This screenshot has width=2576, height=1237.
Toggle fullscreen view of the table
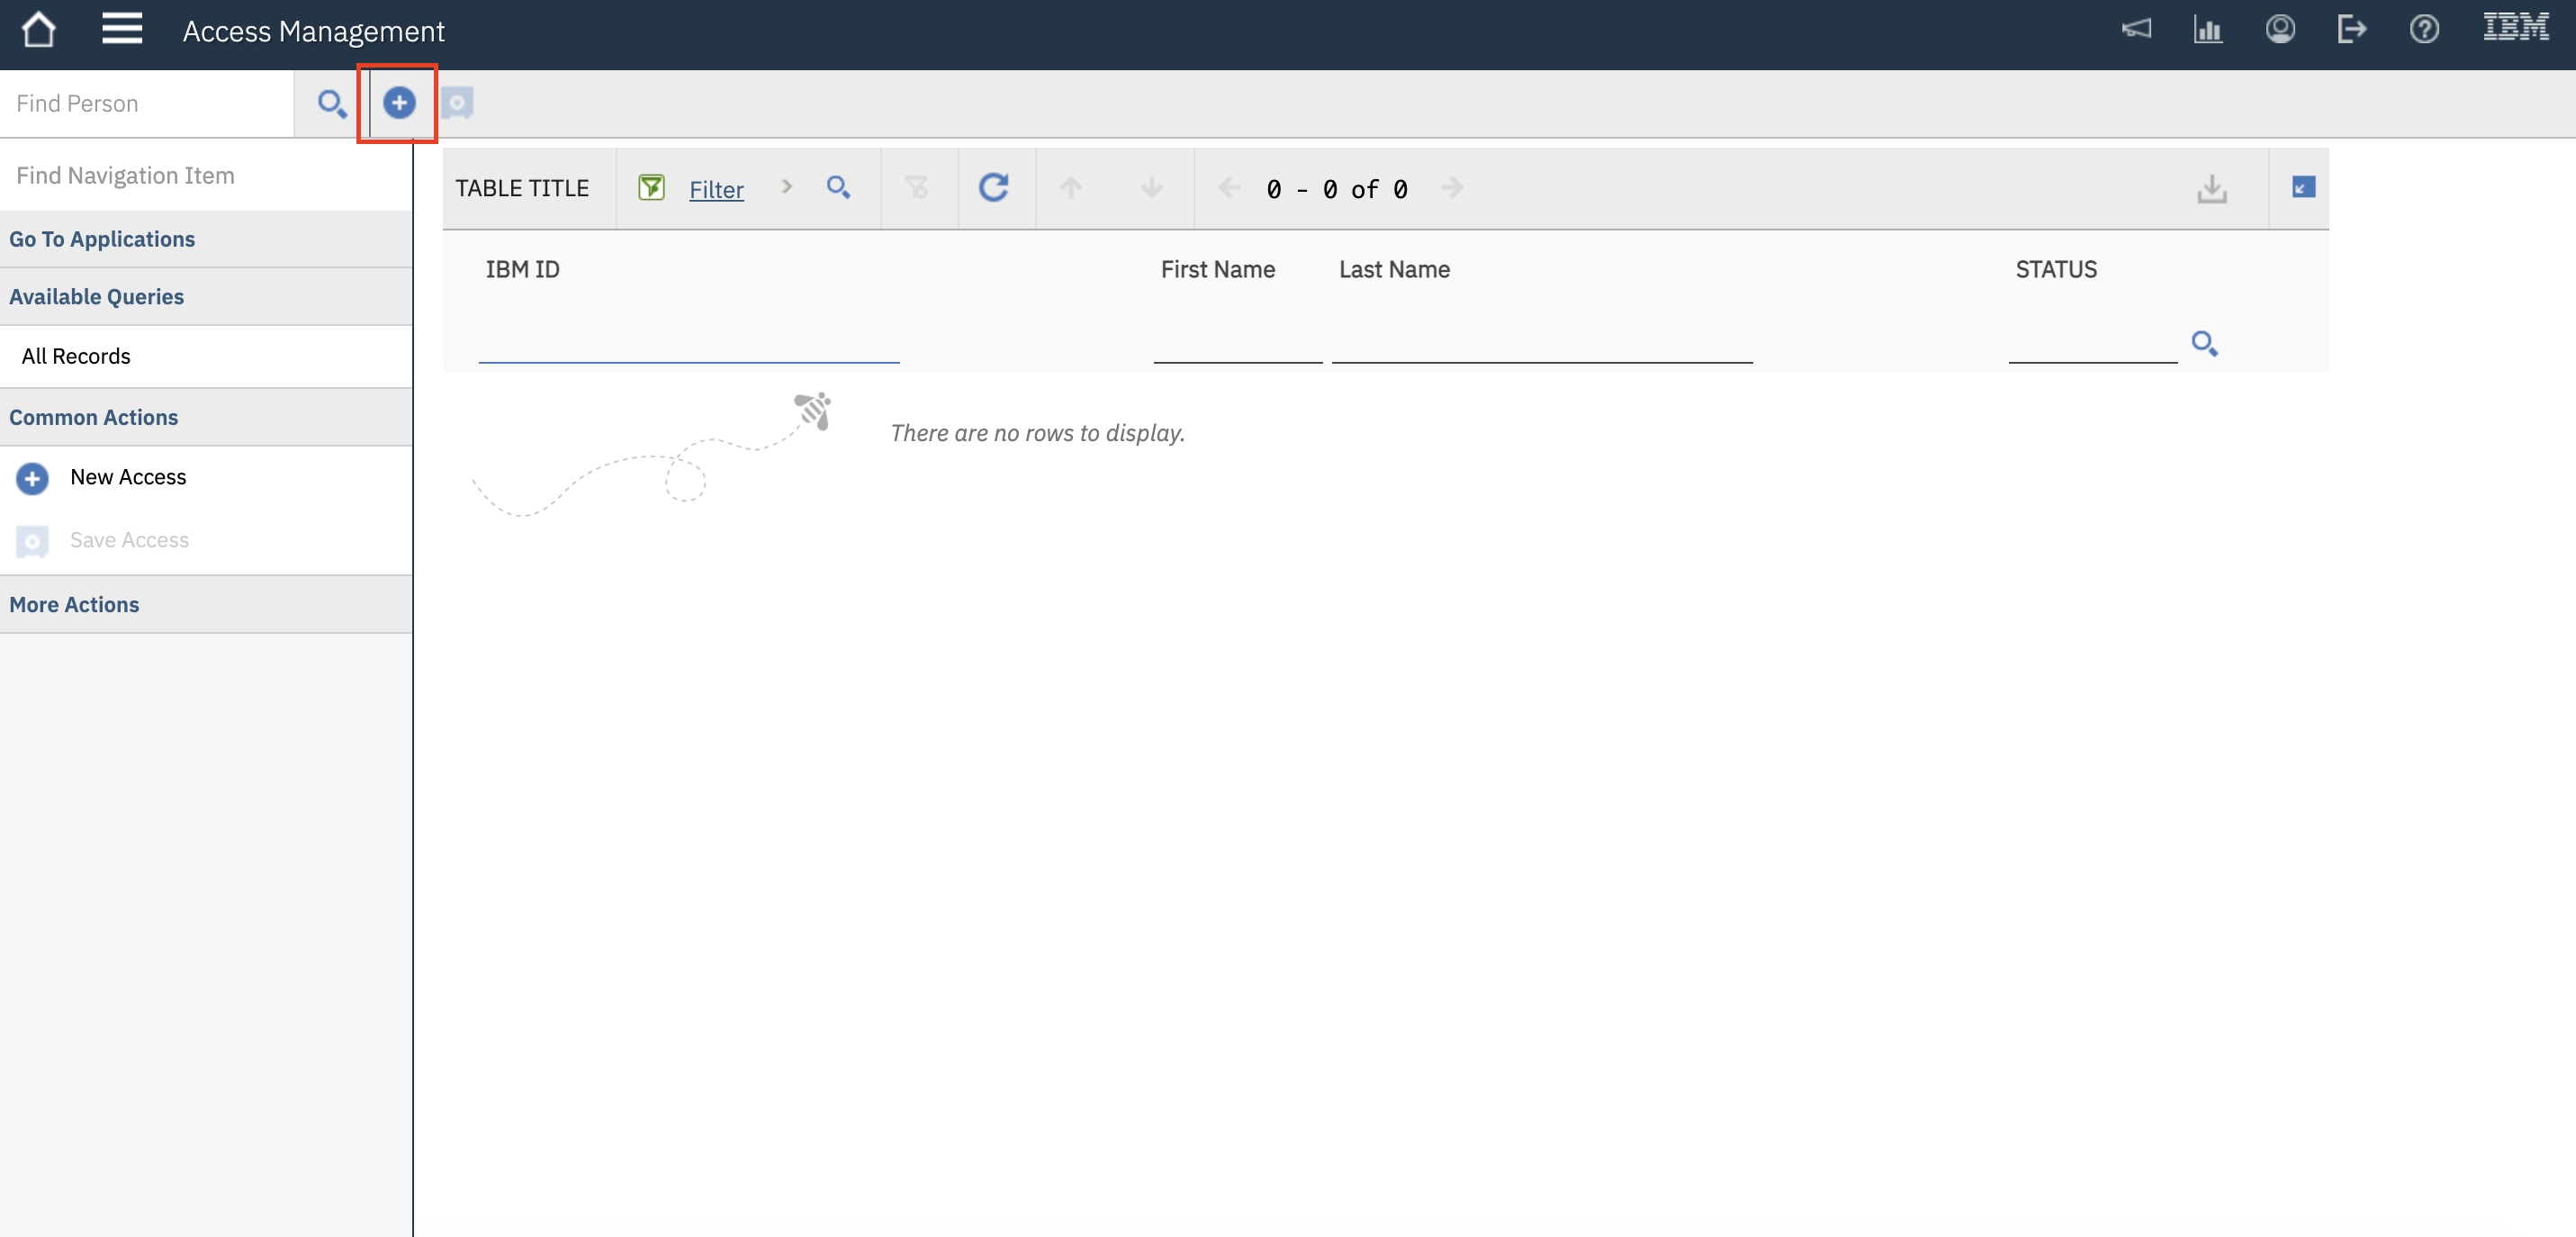[x=2303, y=187]
